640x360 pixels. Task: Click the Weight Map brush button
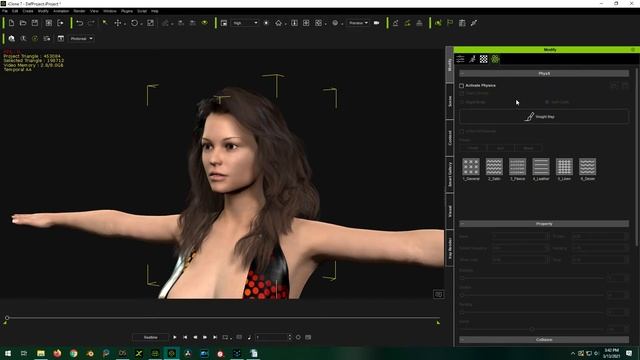tap(544, 117)
